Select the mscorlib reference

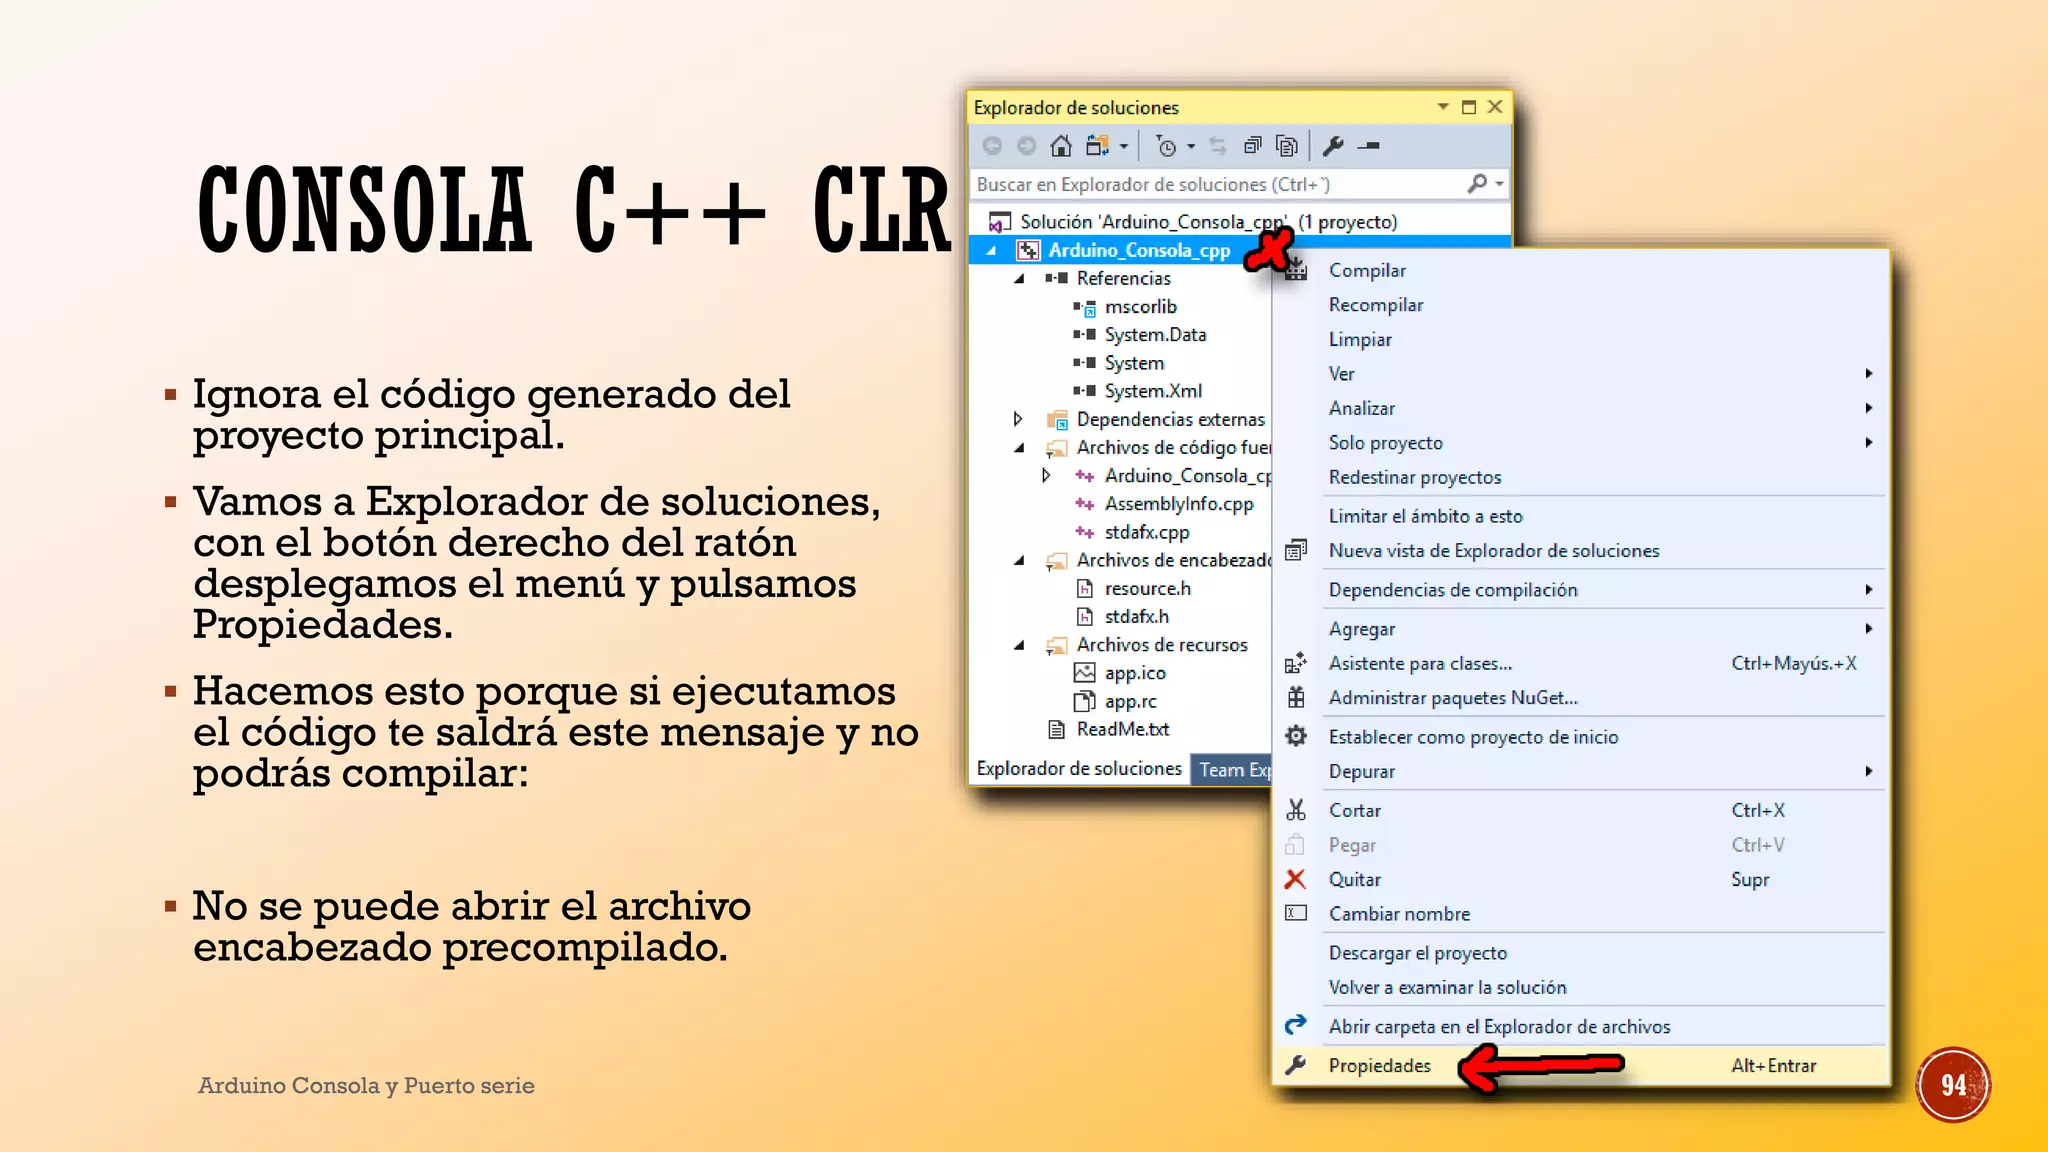tap(1140, 307)
